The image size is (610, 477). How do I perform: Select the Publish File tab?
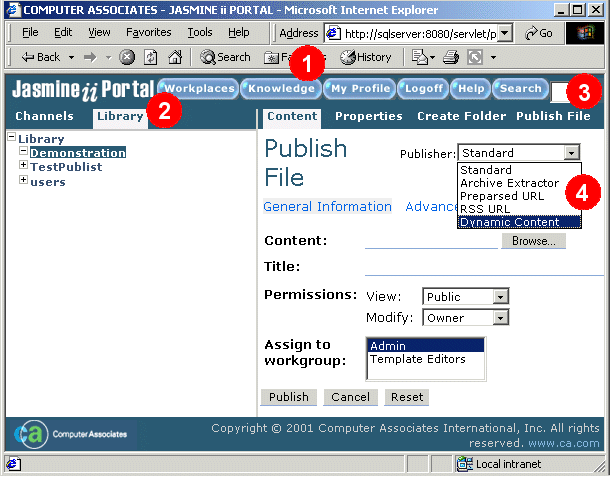click(x=553, y=116)
